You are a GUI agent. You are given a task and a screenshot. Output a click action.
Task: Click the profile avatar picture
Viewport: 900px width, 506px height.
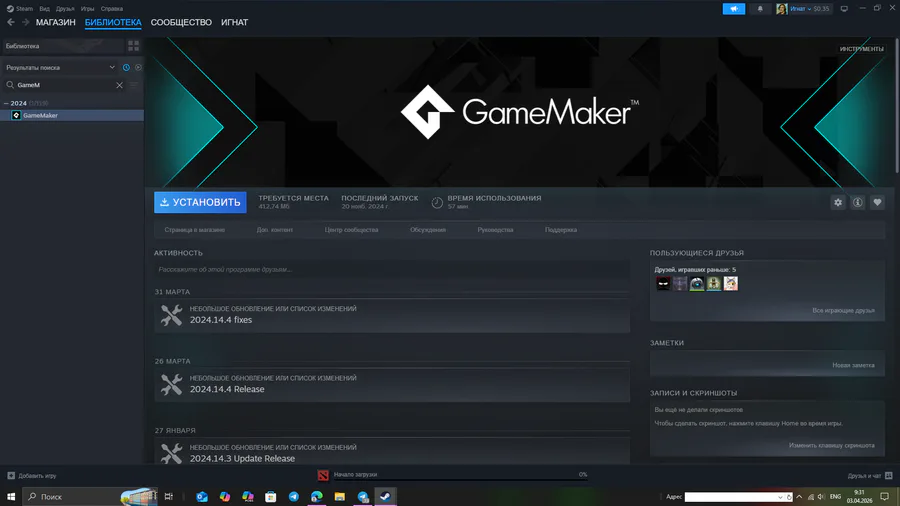pyautogui.click(x=781, y=9)
